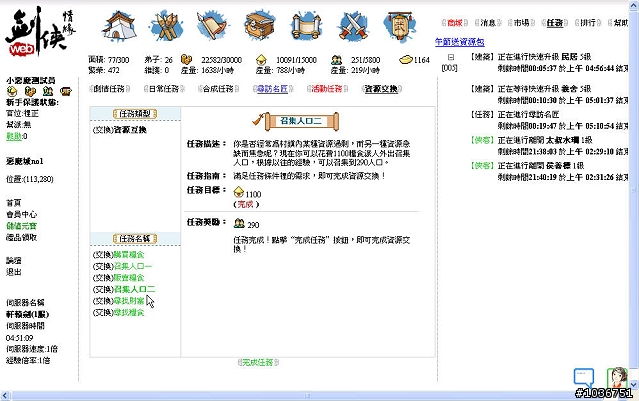Viewport: 639px width, 401px height.
Task: Click the grain resource icon near 10091/15000
Action: coord(261,60)
